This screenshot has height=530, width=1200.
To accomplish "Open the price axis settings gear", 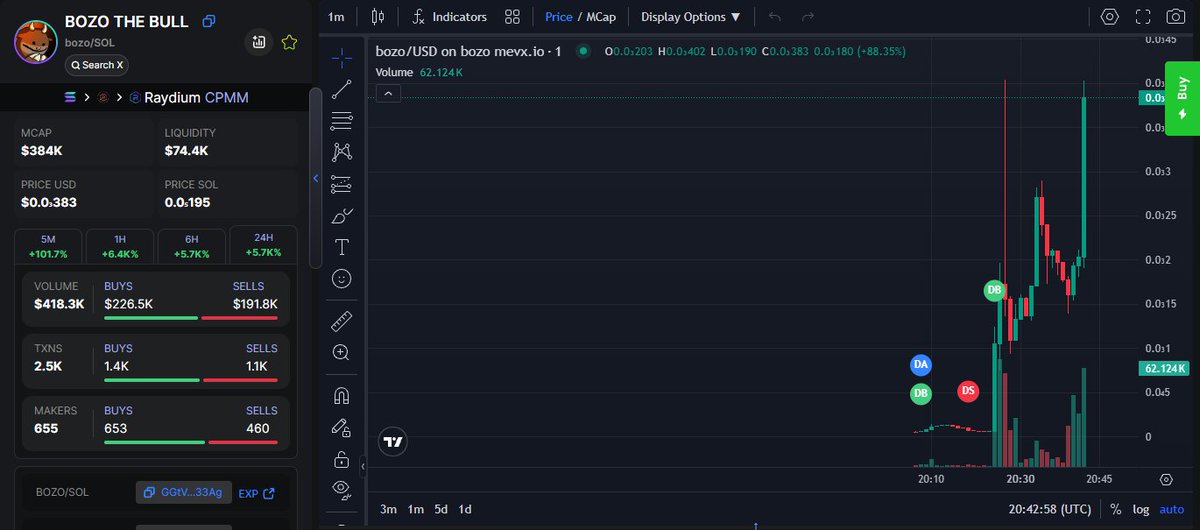I will [1166, 480].
